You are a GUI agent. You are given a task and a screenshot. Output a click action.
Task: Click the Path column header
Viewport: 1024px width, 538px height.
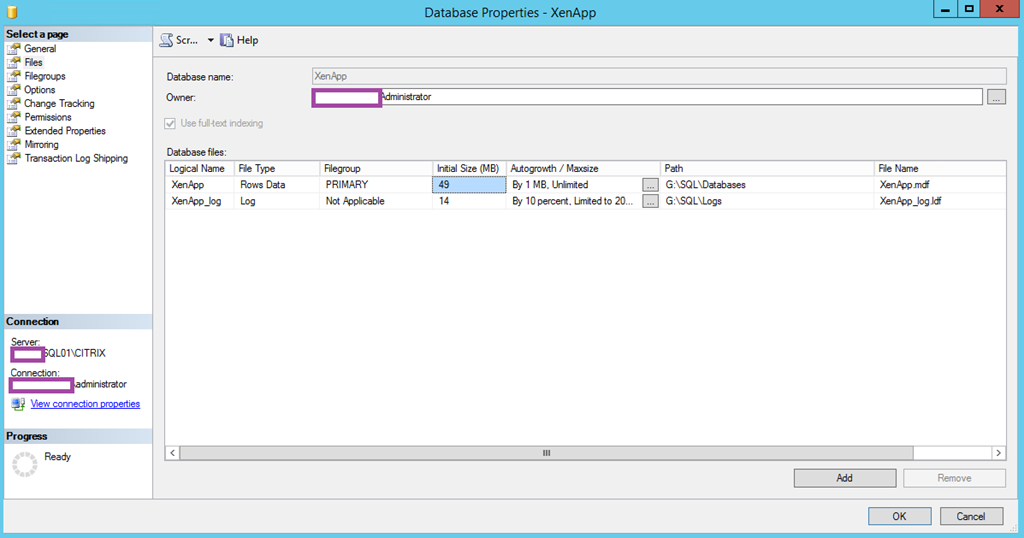767,168
